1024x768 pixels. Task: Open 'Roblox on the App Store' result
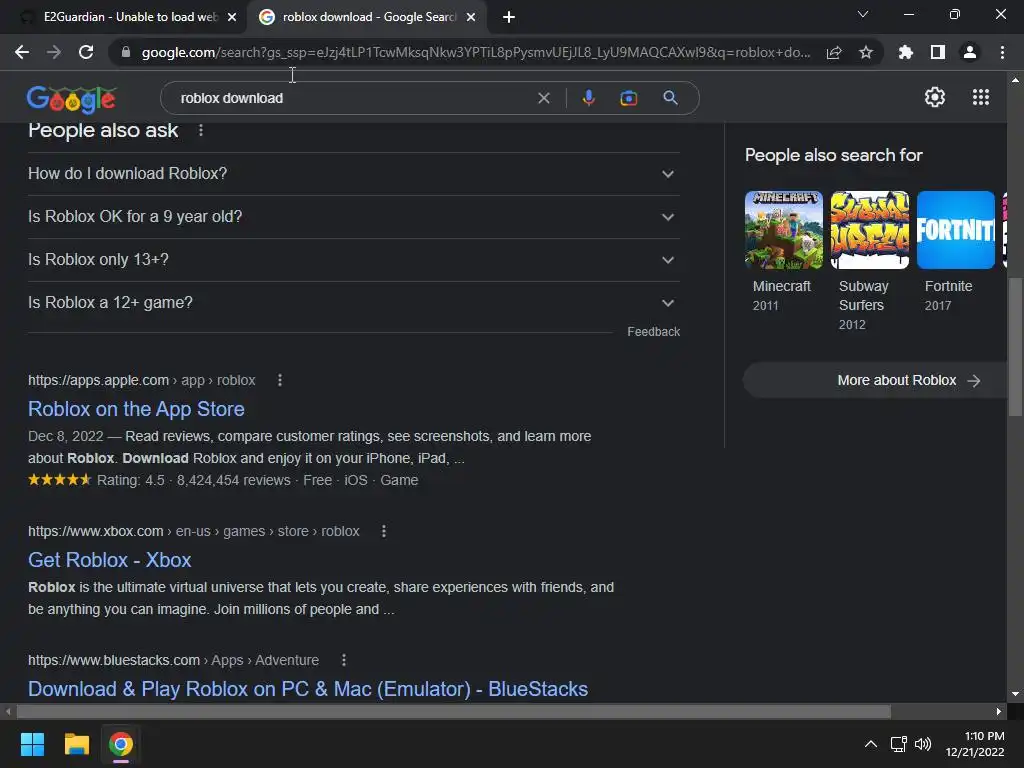[136, 409]
